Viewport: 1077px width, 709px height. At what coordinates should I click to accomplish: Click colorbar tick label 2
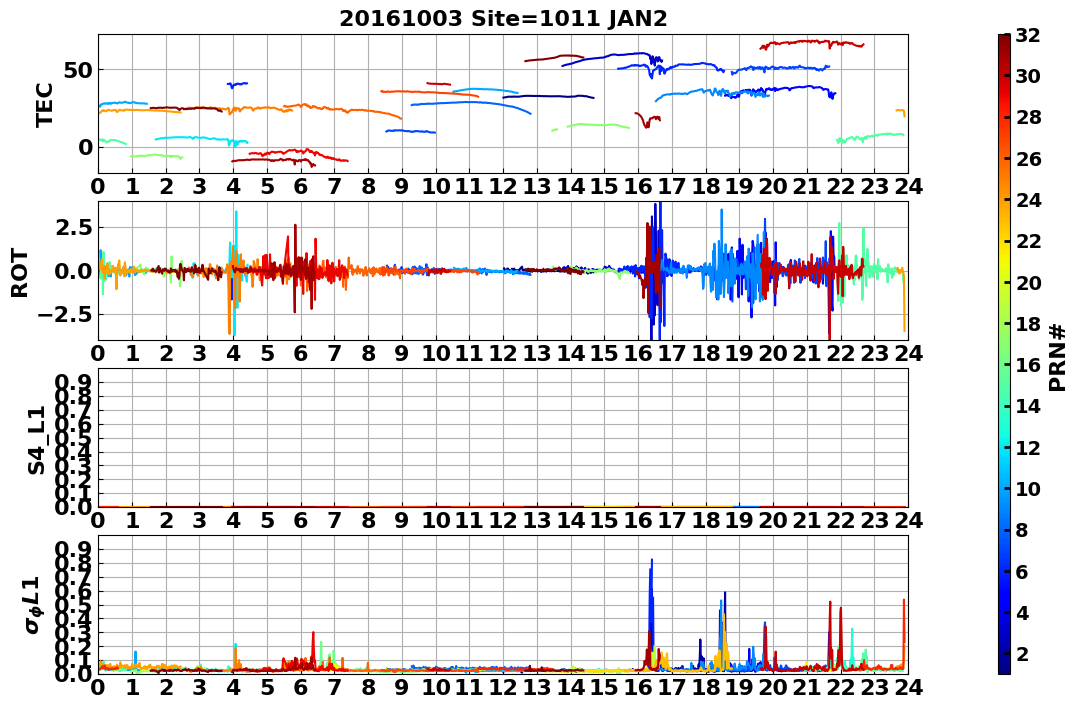[x=1022, y=653]
